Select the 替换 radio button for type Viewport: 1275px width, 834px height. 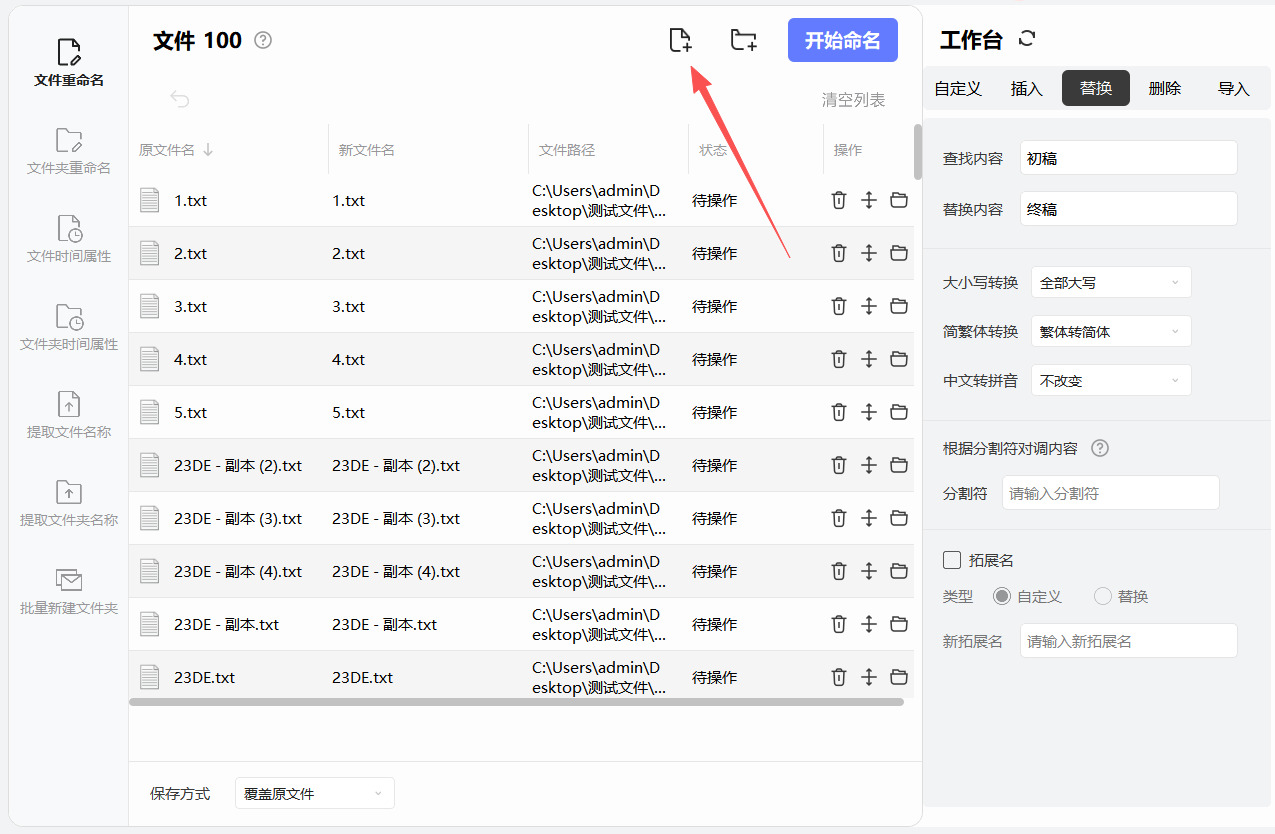point(1103,597)
